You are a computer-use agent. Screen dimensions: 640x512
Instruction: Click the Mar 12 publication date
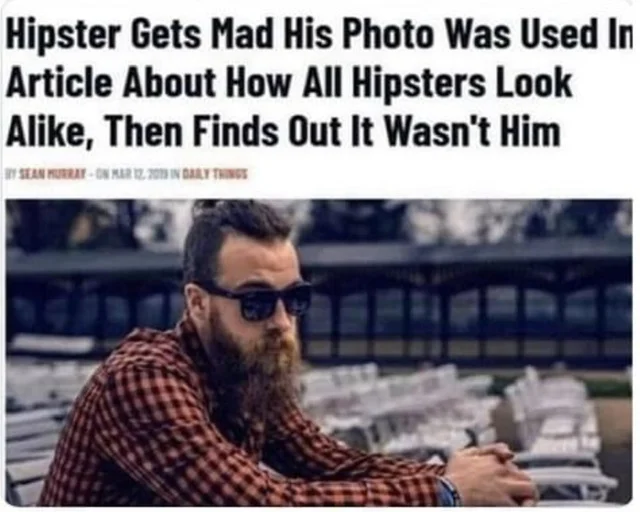[x=138, y=174]
